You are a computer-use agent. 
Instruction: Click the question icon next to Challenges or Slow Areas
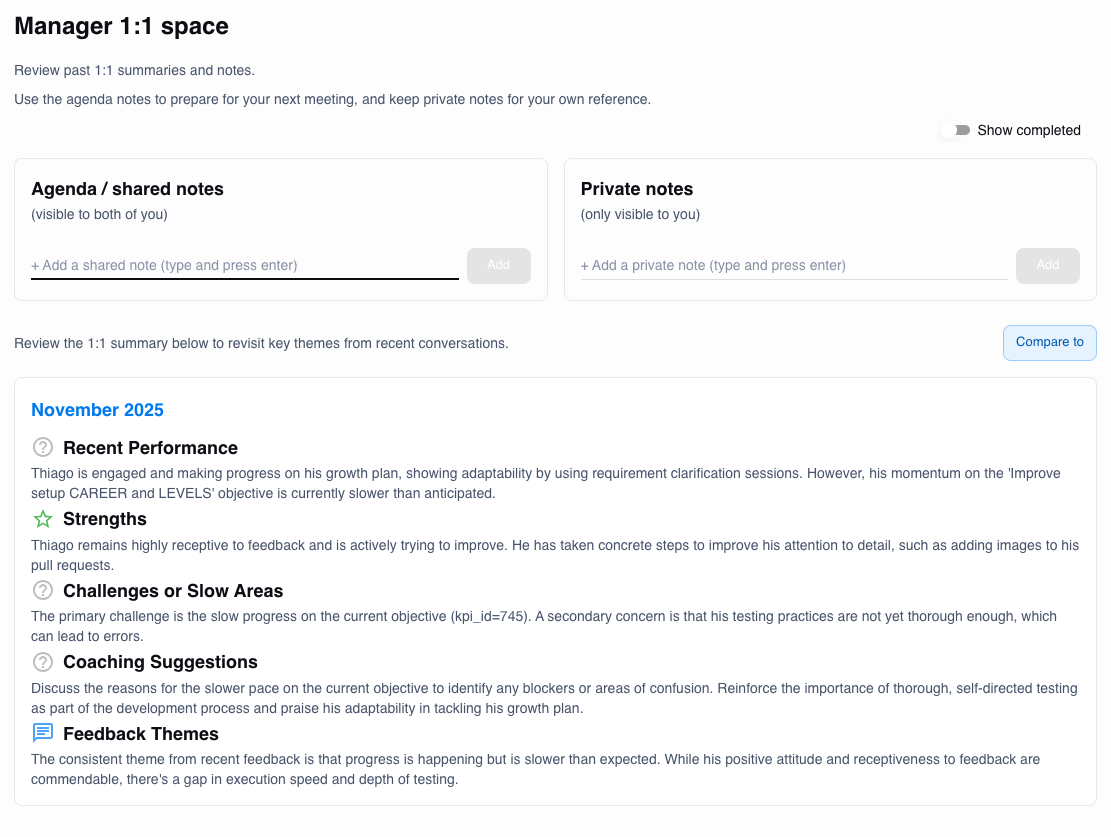coord(43,591)
